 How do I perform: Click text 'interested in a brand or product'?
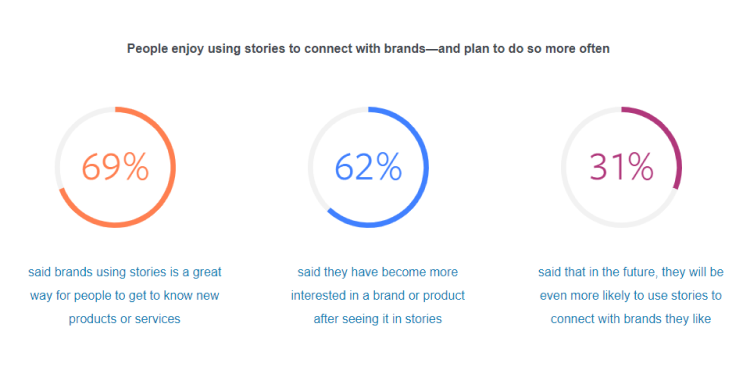[377, 296]
